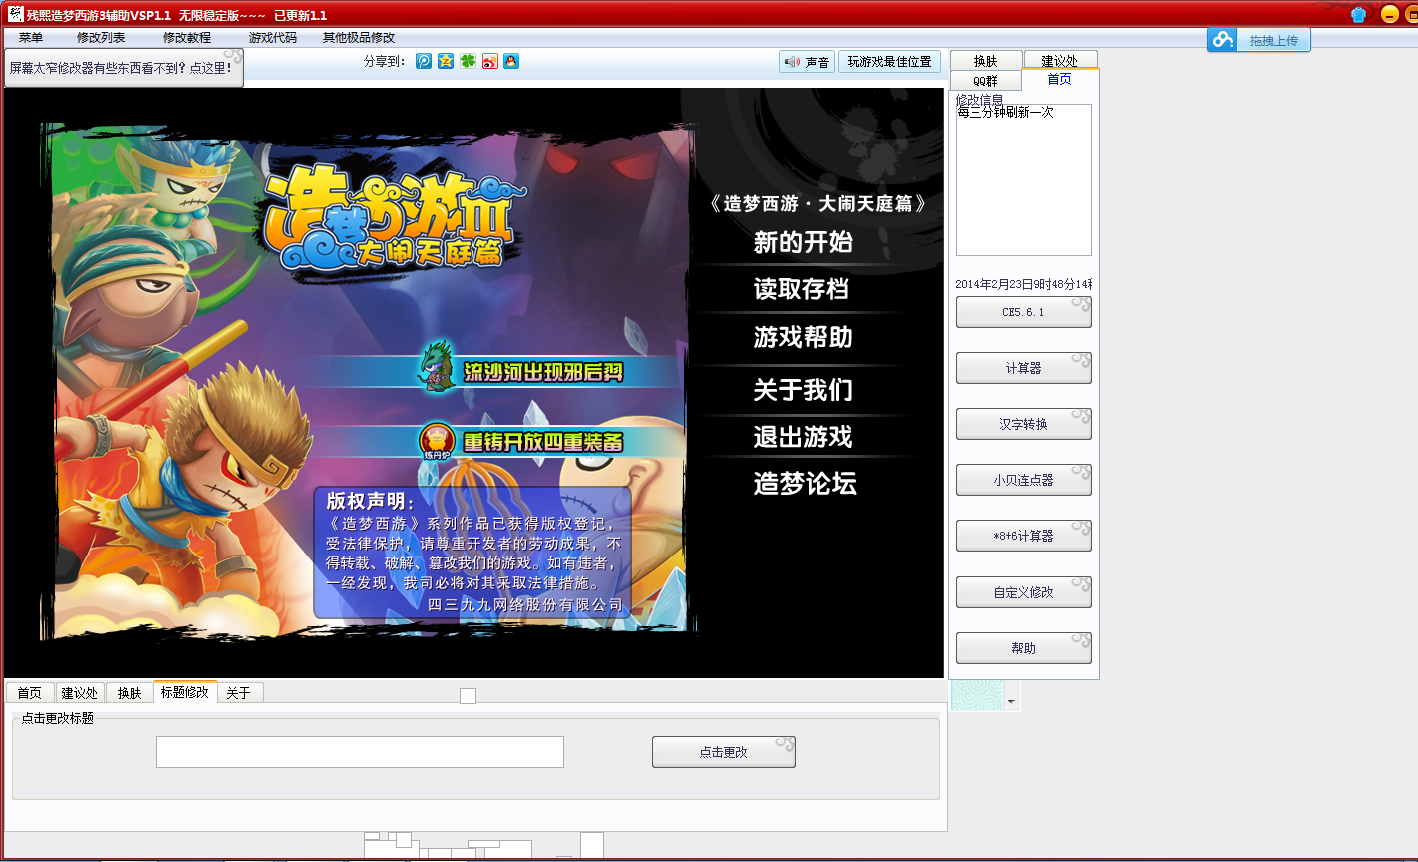This screenshot has height=862, width=1418.
Task: Start a new game with 新的开始
Action: click(803, 242)
